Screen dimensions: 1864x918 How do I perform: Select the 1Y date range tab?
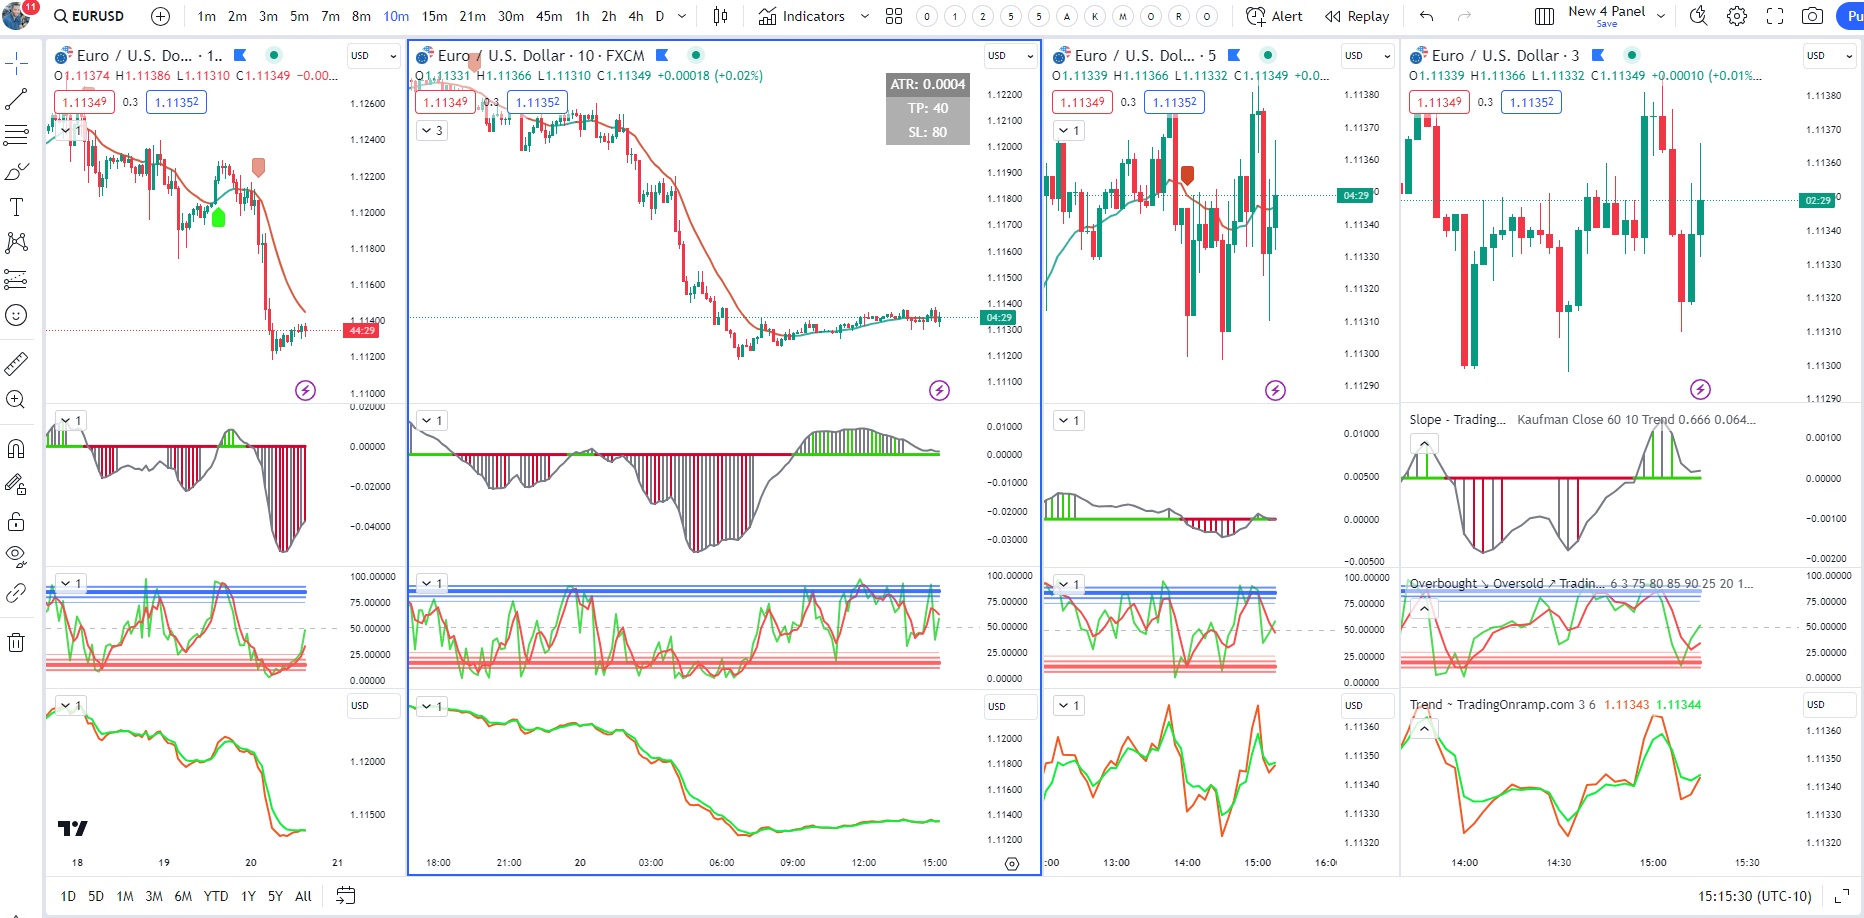click(x=248, y=896)
